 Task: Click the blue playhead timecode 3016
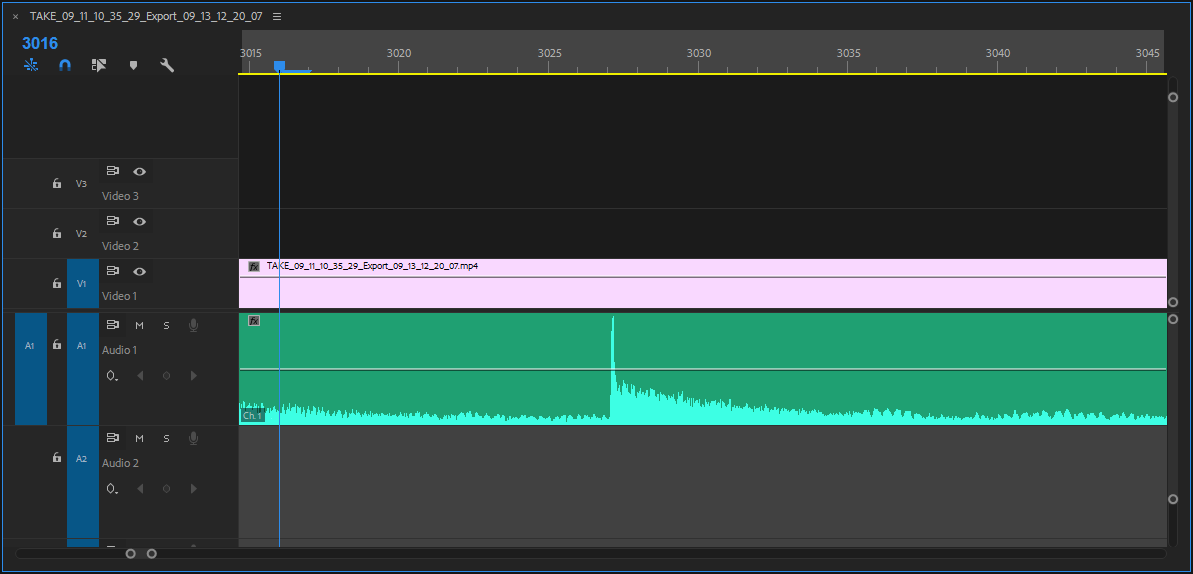[x=40, y=43]
